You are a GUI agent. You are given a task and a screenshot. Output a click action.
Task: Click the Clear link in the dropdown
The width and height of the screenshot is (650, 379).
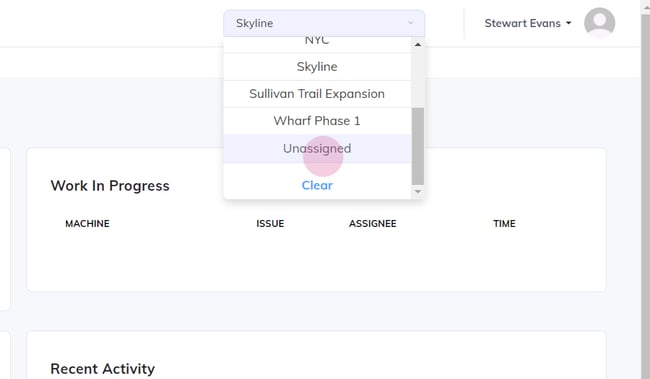point(317,185)
